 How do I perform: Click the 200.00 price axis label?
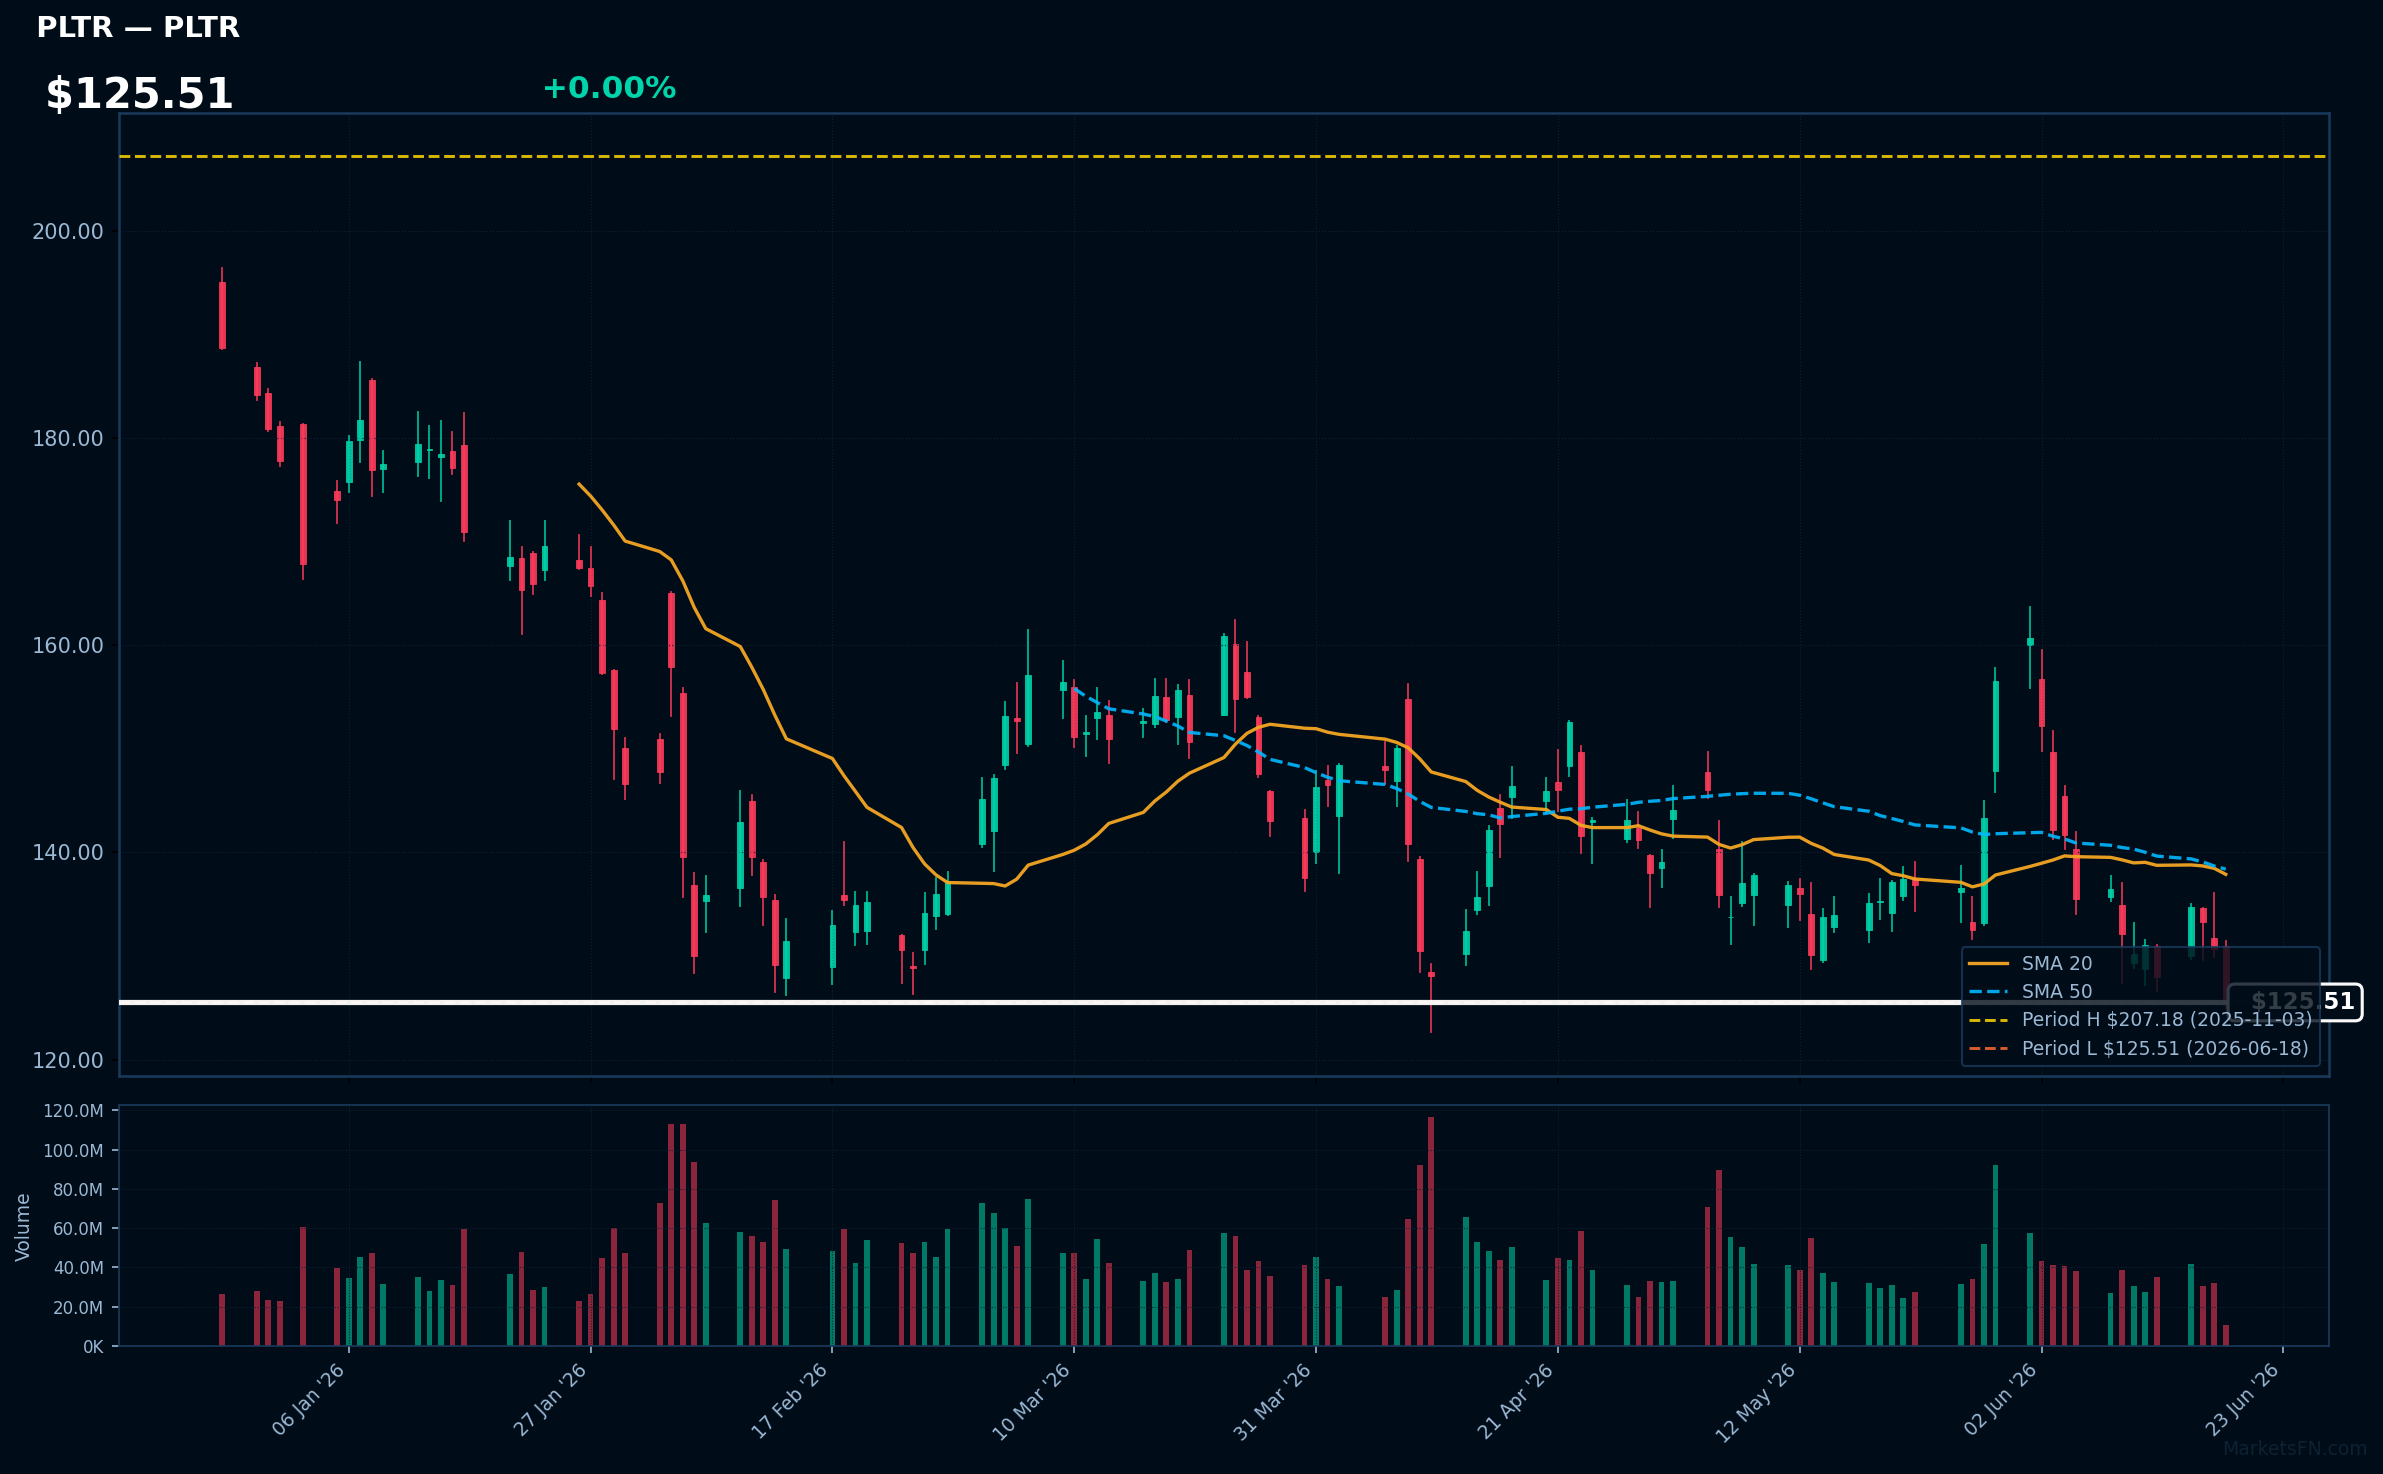(68, 232)
